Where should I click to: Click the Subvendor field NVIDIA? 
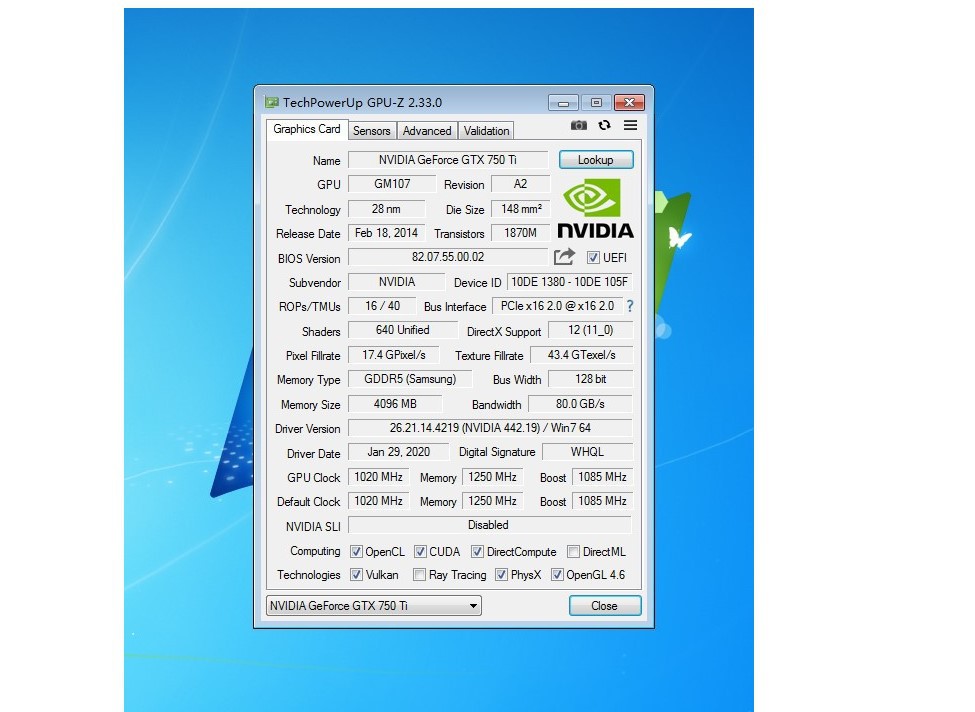(397, 282)
